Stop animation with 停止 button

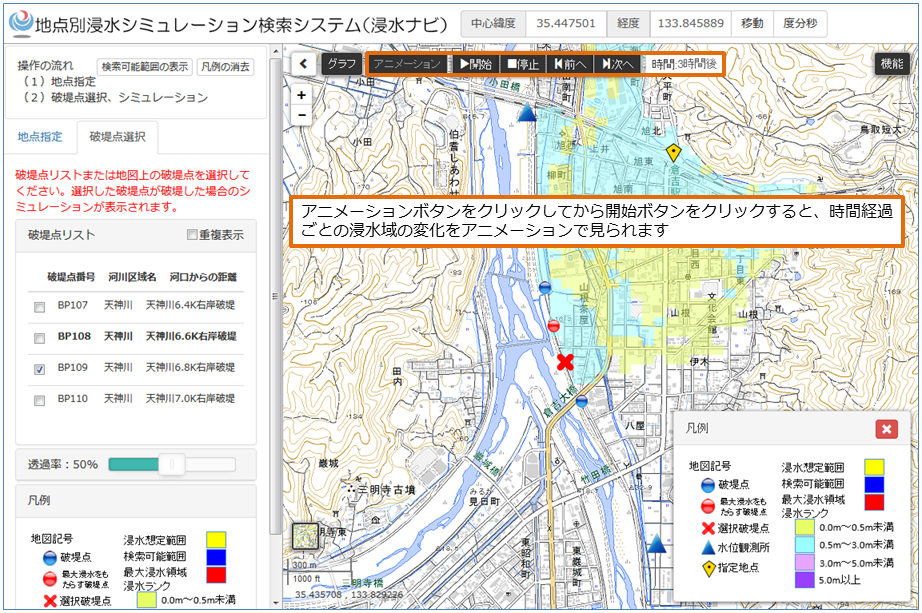point(523,64)
